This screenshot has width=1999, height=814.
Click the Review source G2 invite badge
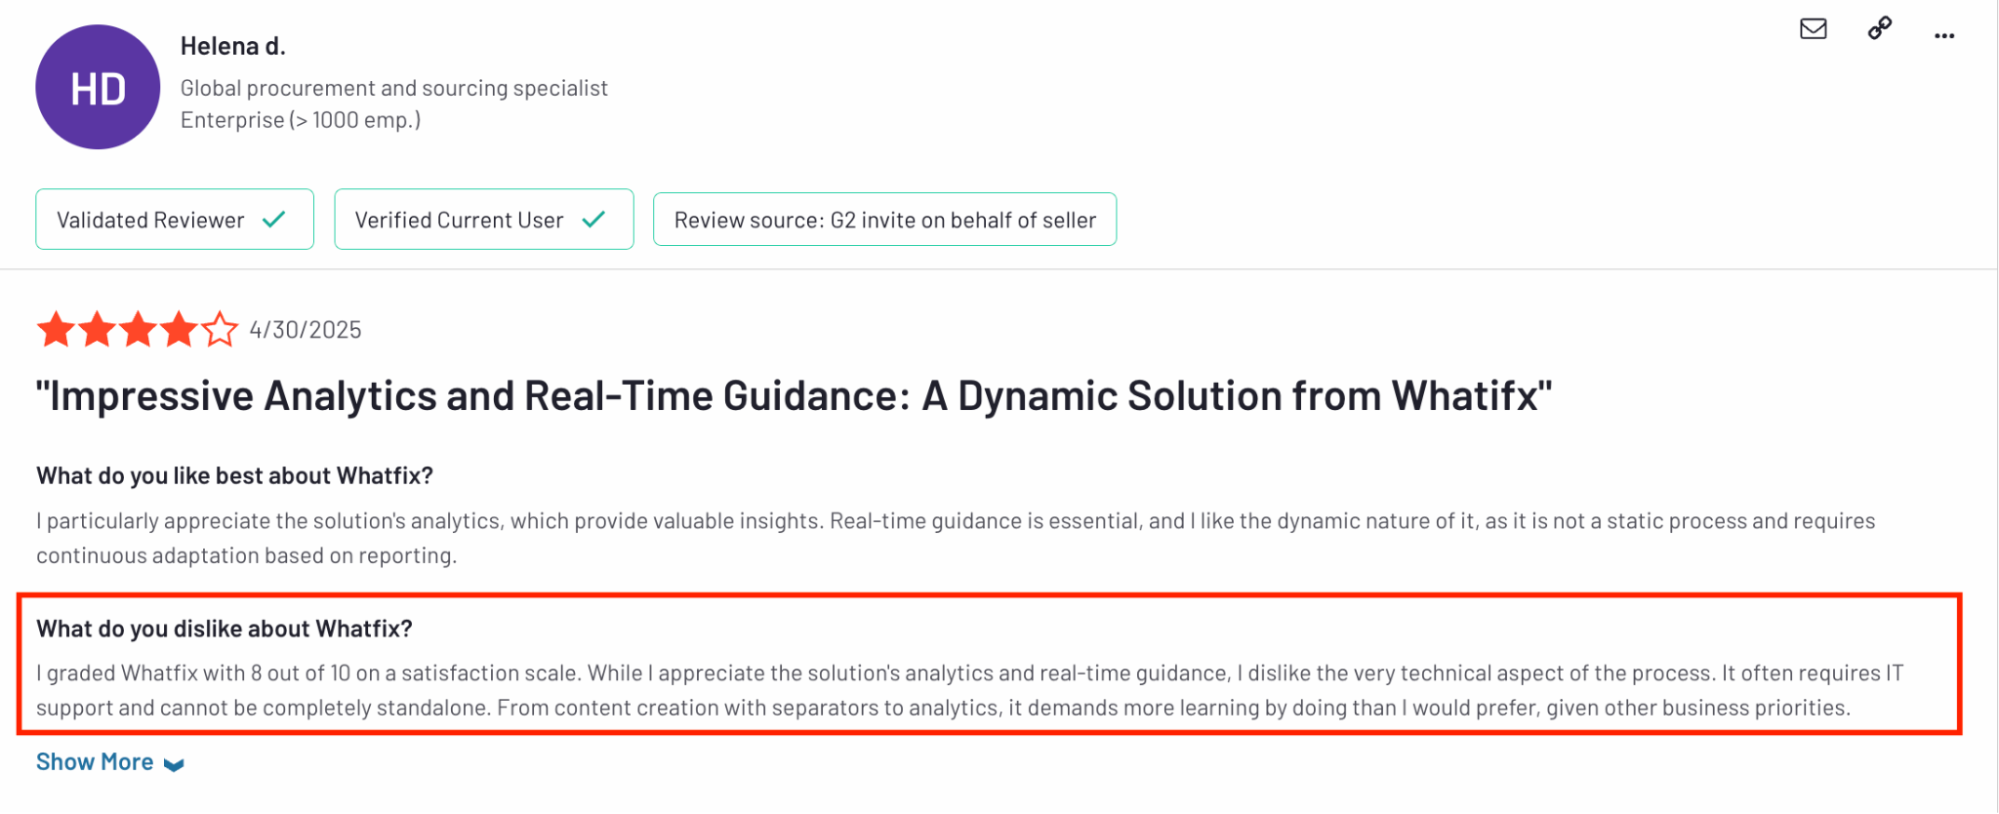[885, 219]
